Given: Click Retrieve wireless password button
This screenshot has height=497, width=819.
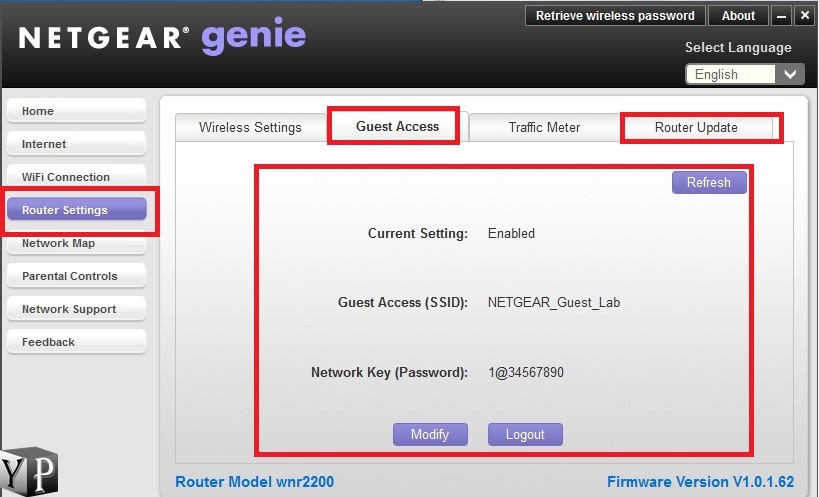Looking at the screenshot, I should click(615, 16).
